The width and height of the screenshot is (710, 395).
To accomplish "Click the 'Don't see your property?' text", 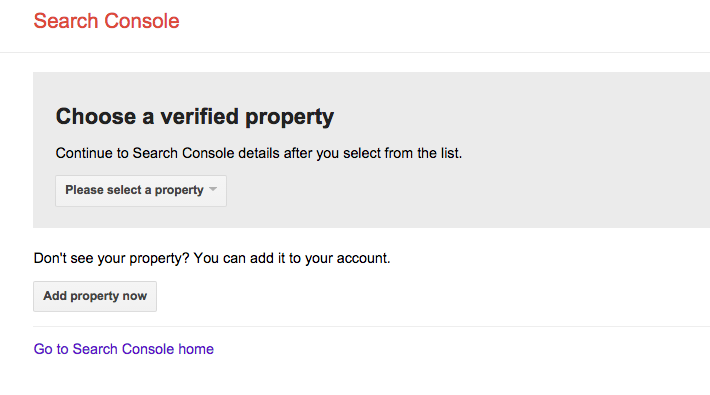I will 111,258.
